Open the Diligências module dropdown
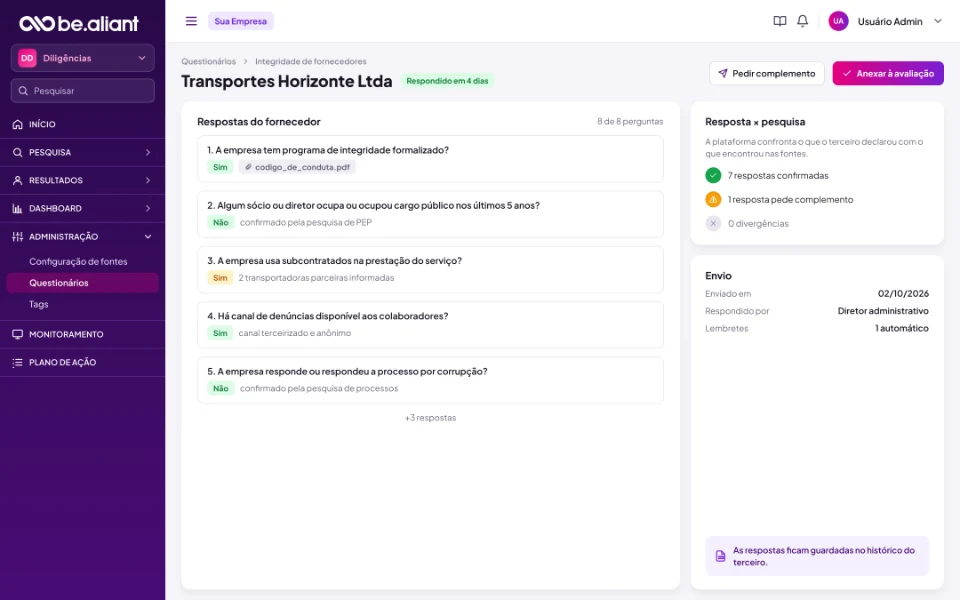Screen dimensions: 960x600 pos(83,58)
